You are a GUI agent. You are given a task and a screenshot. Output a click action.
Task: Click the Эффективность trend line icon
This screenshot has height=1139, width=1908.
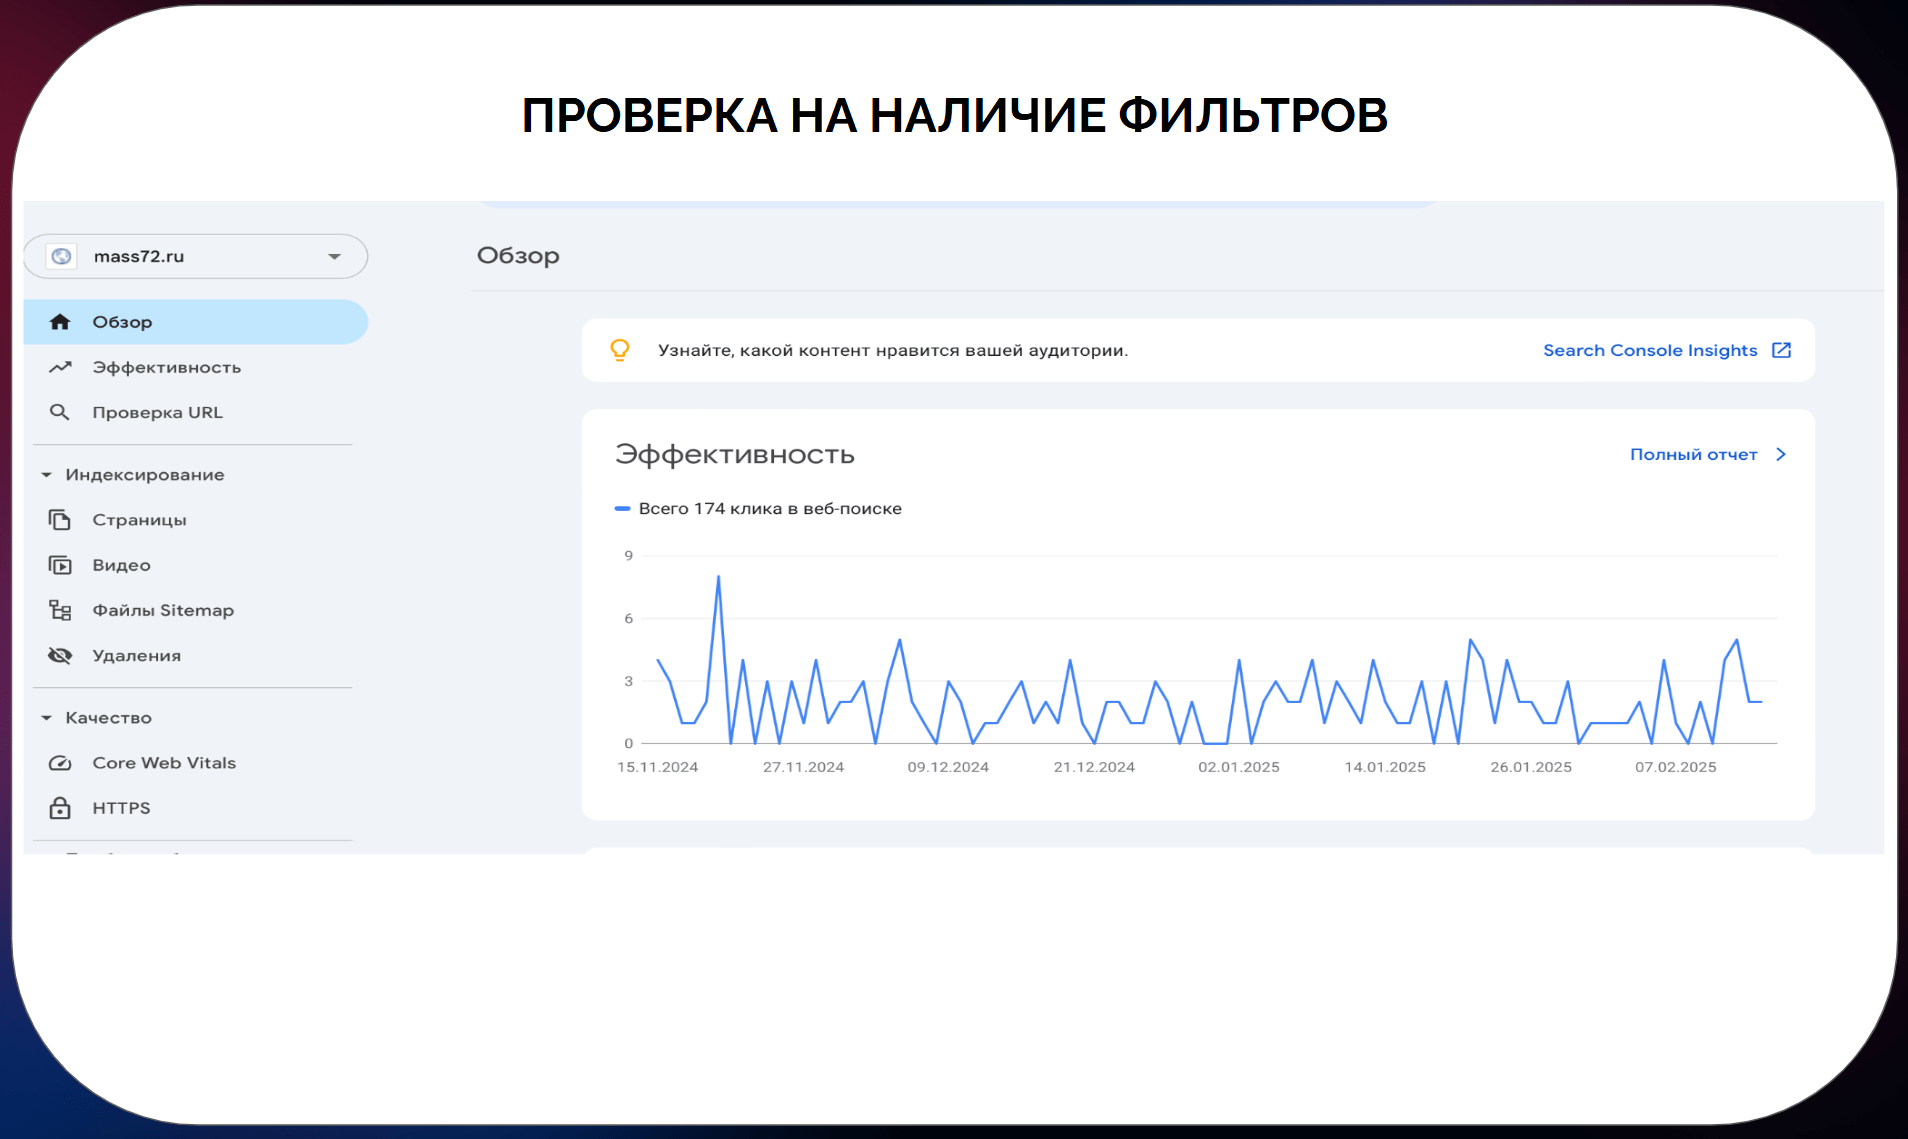[x=60, y=367]
